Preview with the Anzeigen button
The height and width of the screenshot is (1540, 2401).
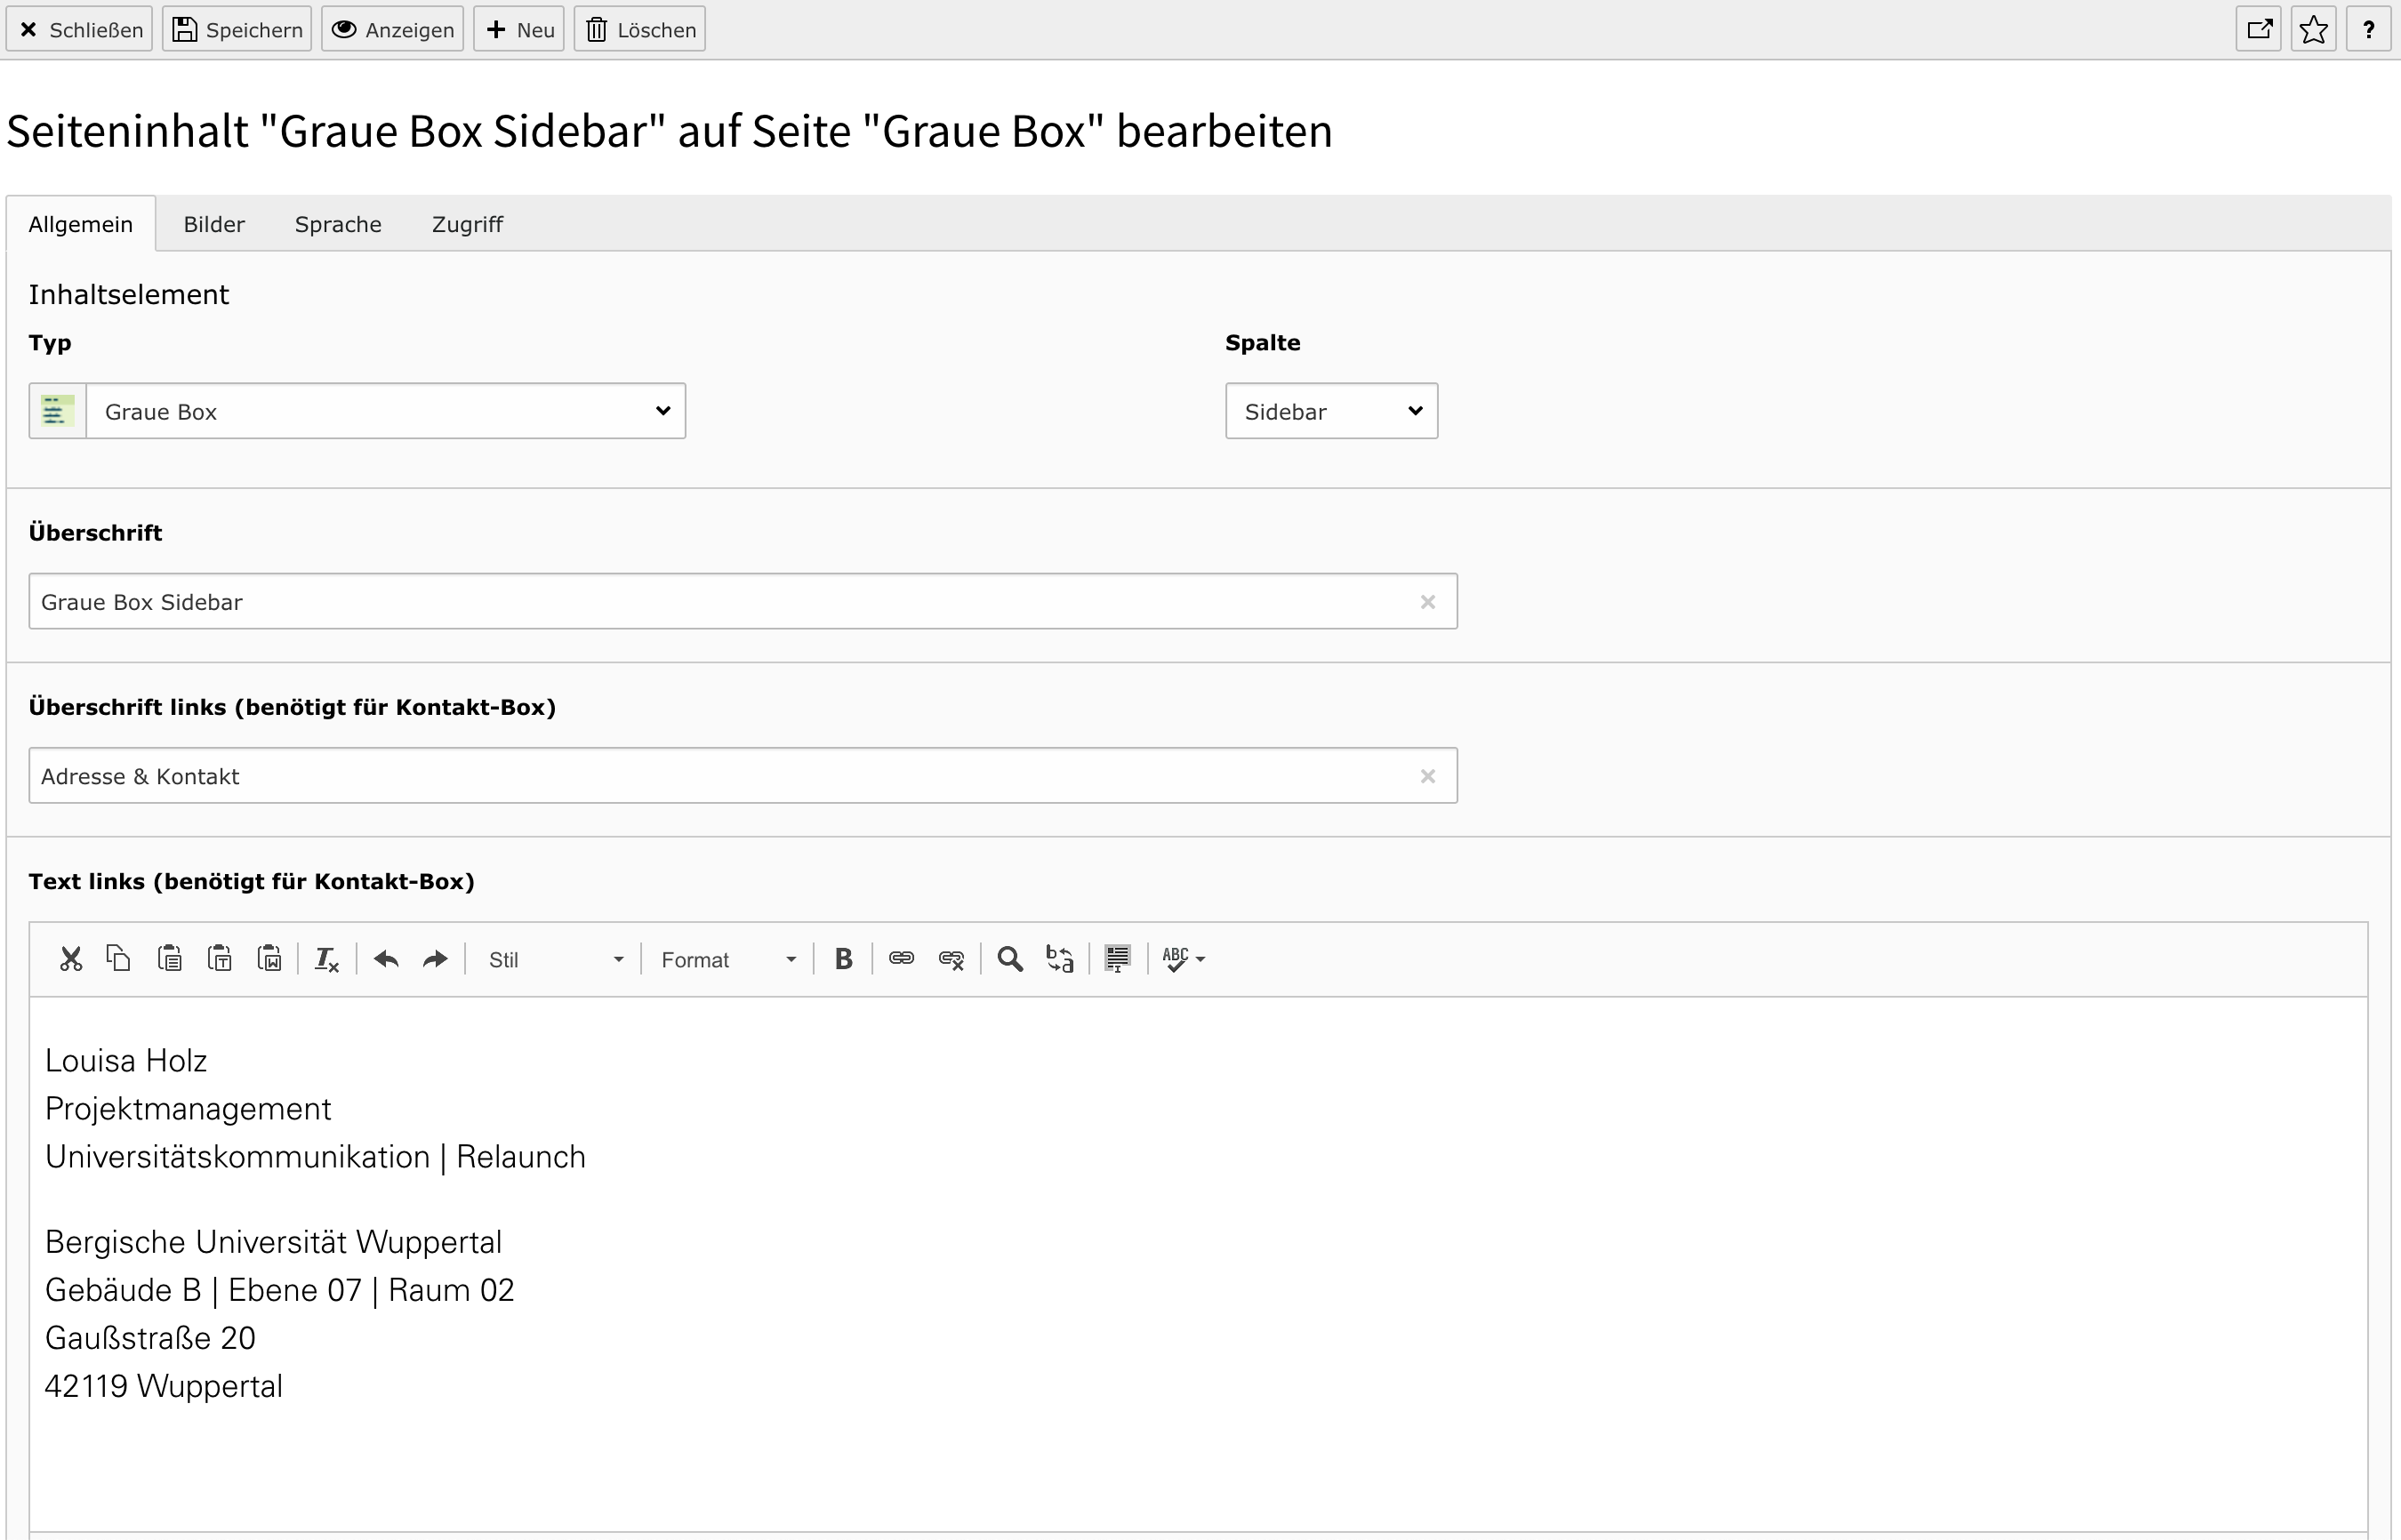click(x=392, y=29)
